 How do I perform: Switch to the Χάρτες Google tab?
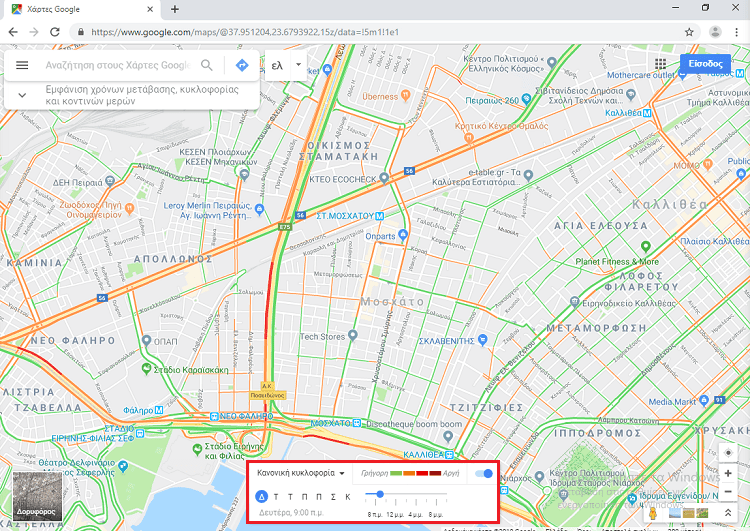82,9
